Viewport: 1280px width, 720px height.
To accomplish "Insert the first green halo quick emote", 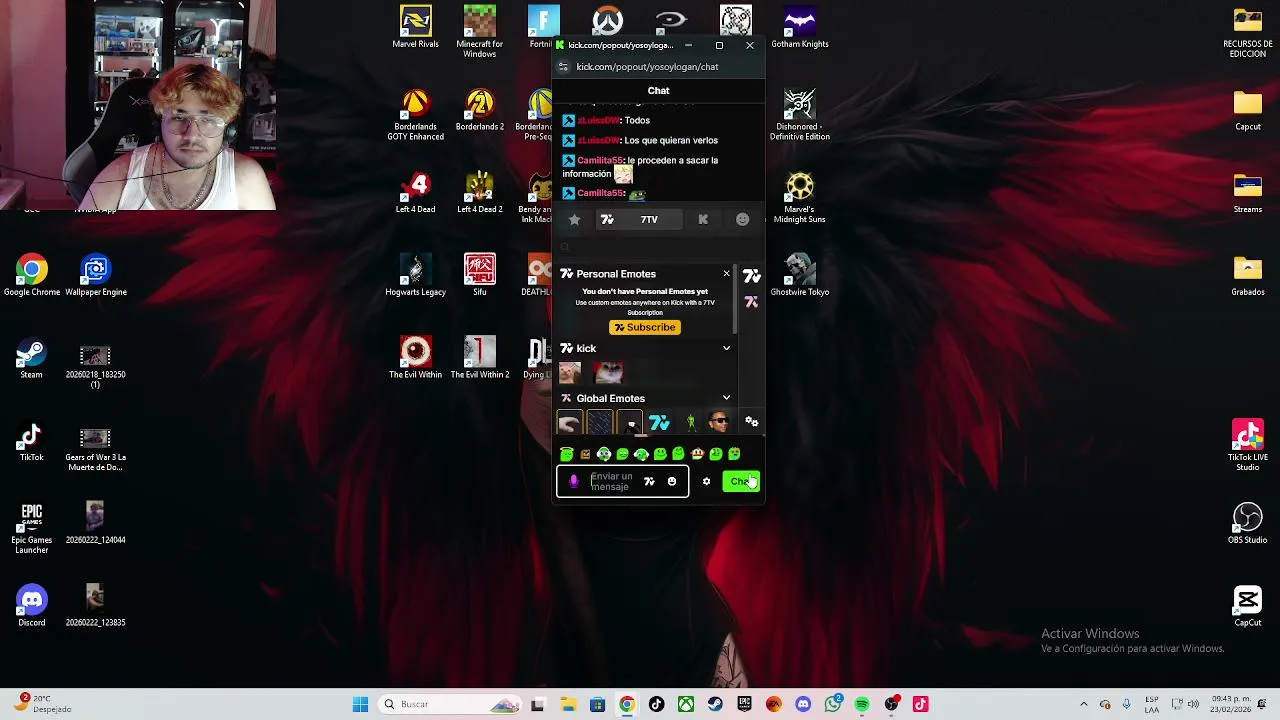I will tap(567, 454).
